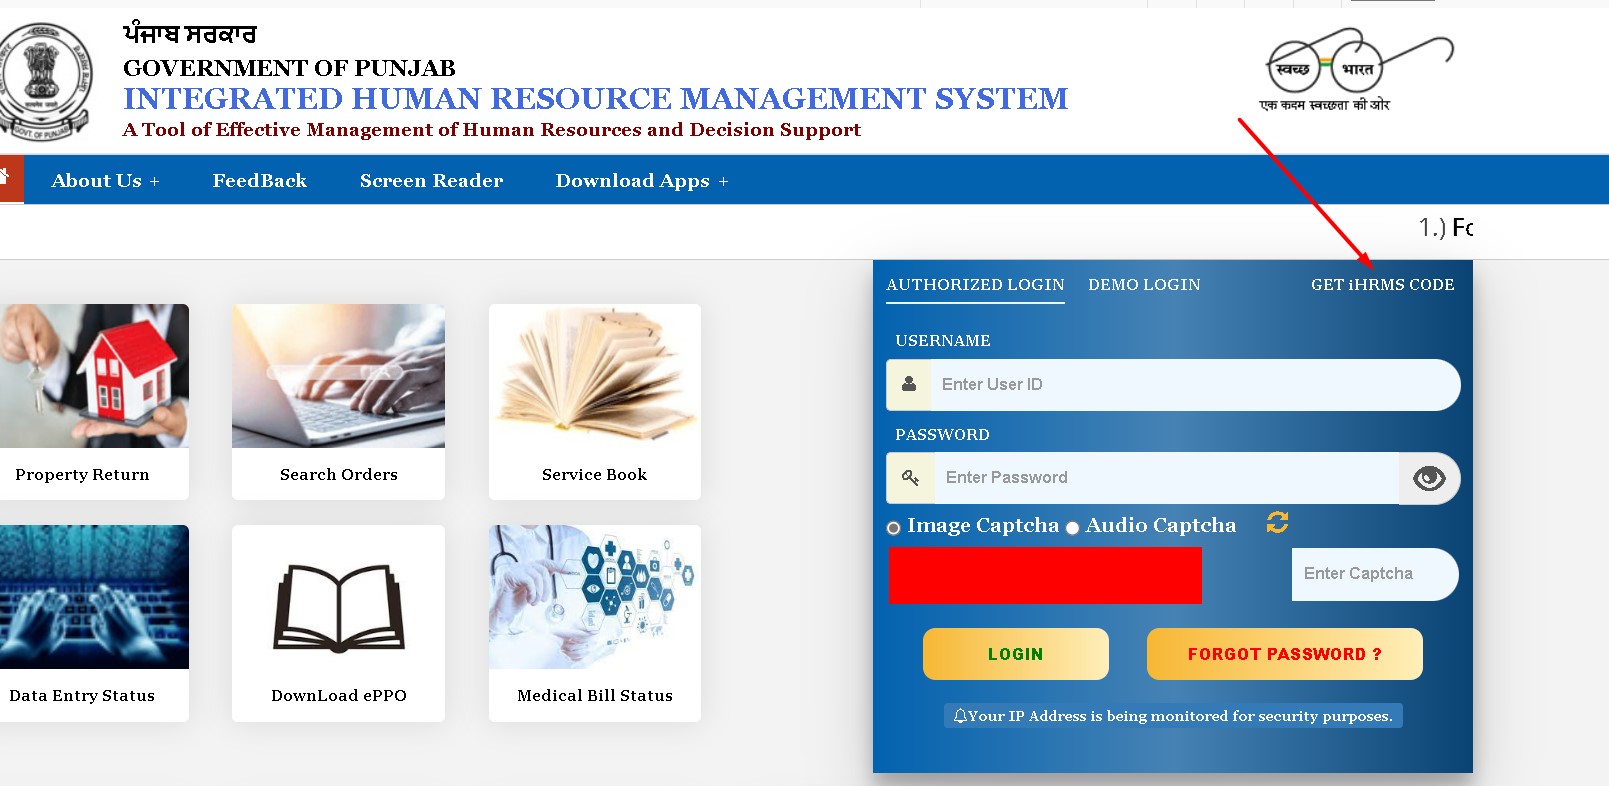Open the Medical Bill Status thumbnail
The image size is (1609, 786).
click(595, 597)
